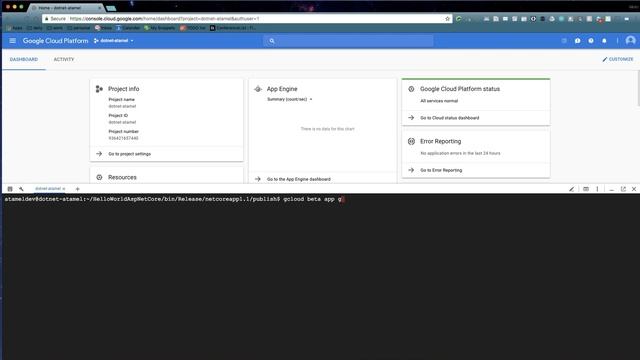Click the Error Reporting card icon

point(411,141)
